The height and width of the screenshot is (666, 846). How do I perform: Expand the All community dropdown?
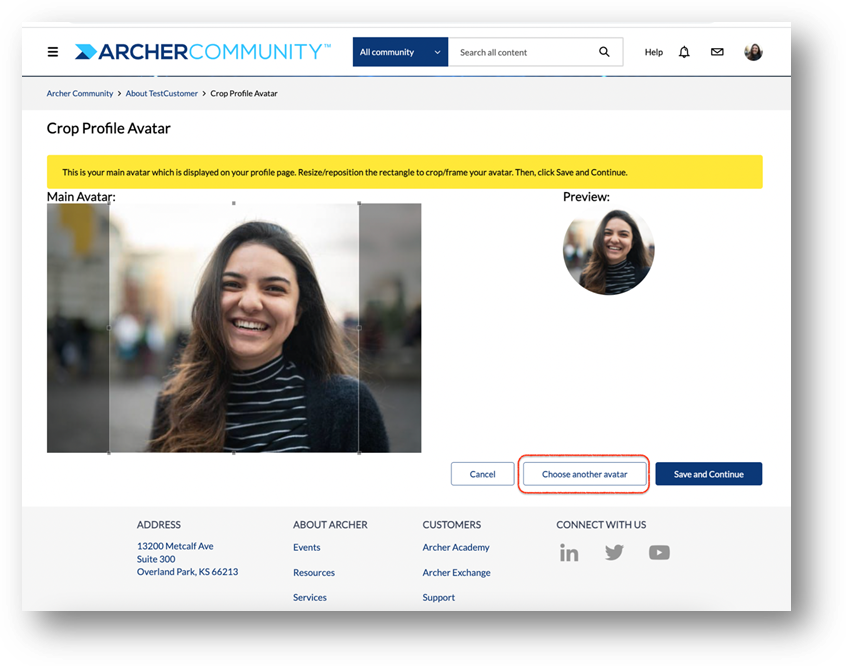400,52
